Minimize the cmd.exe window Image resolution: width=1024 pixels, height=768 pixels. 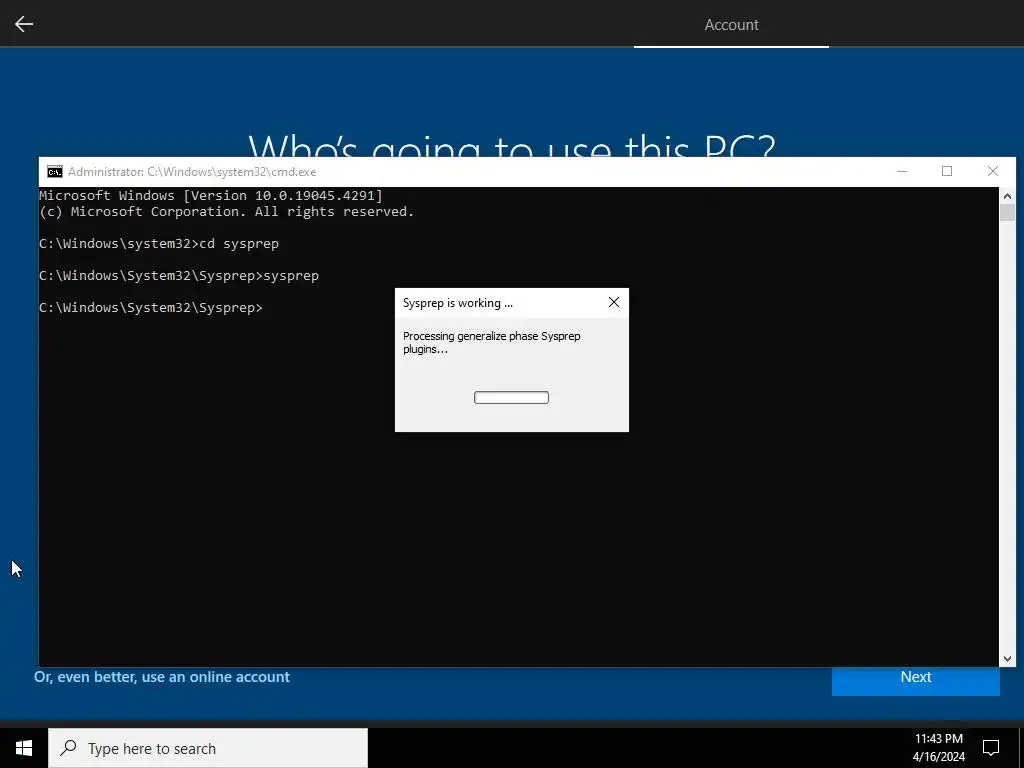click(x=902, y=171)
